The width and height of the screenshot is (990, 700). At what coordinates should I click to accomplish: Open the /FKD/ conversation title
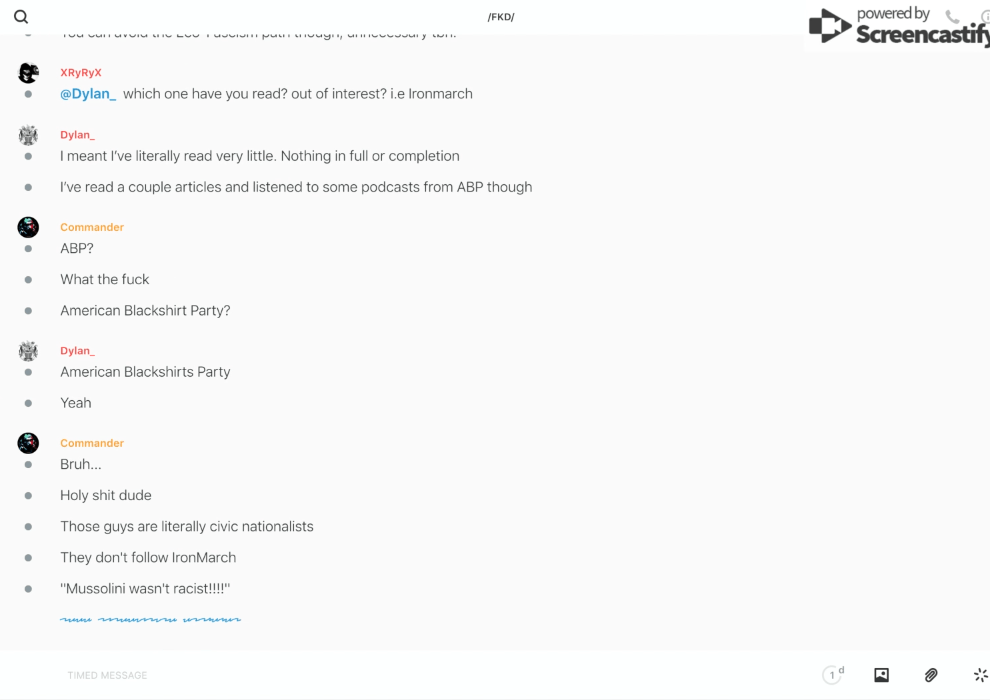[x=500, y=17]
